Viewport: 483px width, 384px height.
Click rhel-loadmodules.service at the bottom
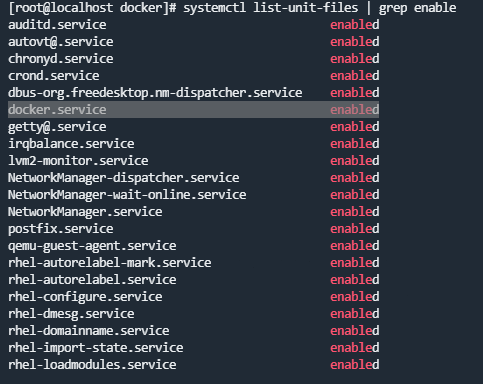[92, 365]
